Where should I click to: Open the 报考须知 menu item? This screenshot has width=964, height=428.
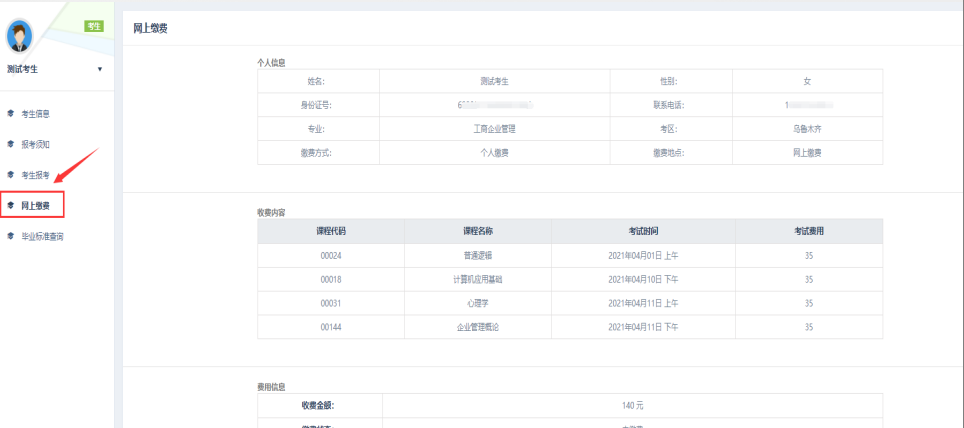pos(36,144)
